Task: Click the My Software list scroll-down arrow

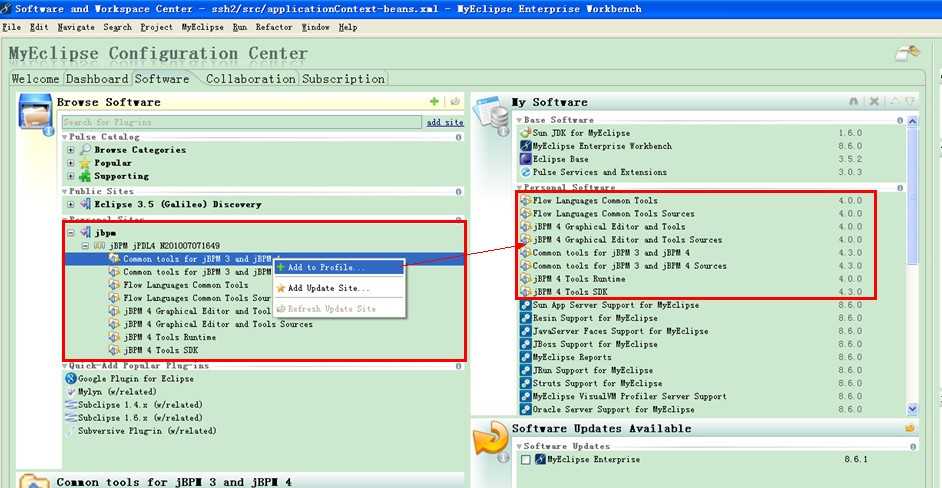Action: pyautogui.click(x=912, y=409)
